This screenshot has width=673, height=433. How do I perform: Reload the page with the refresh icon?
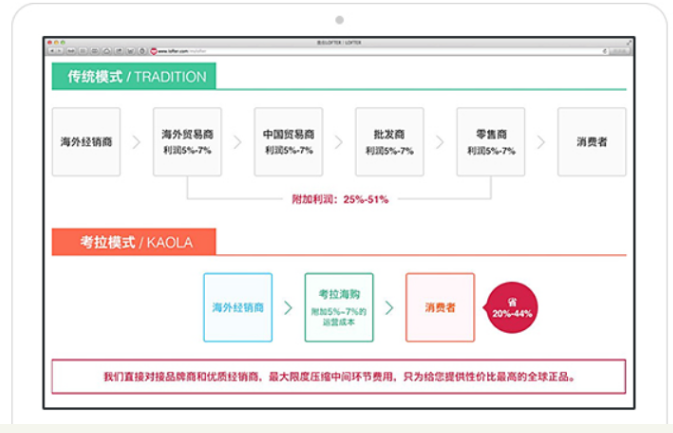pos(605,51)
